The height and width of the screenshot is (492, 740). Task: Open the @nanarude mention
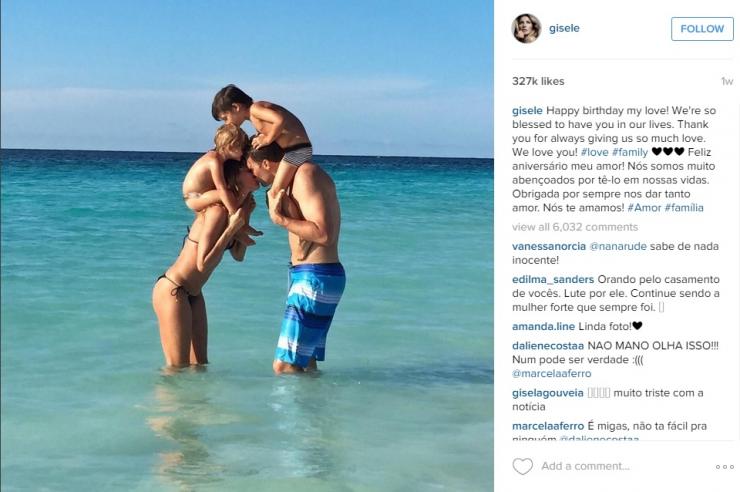(x=618, y=246)
